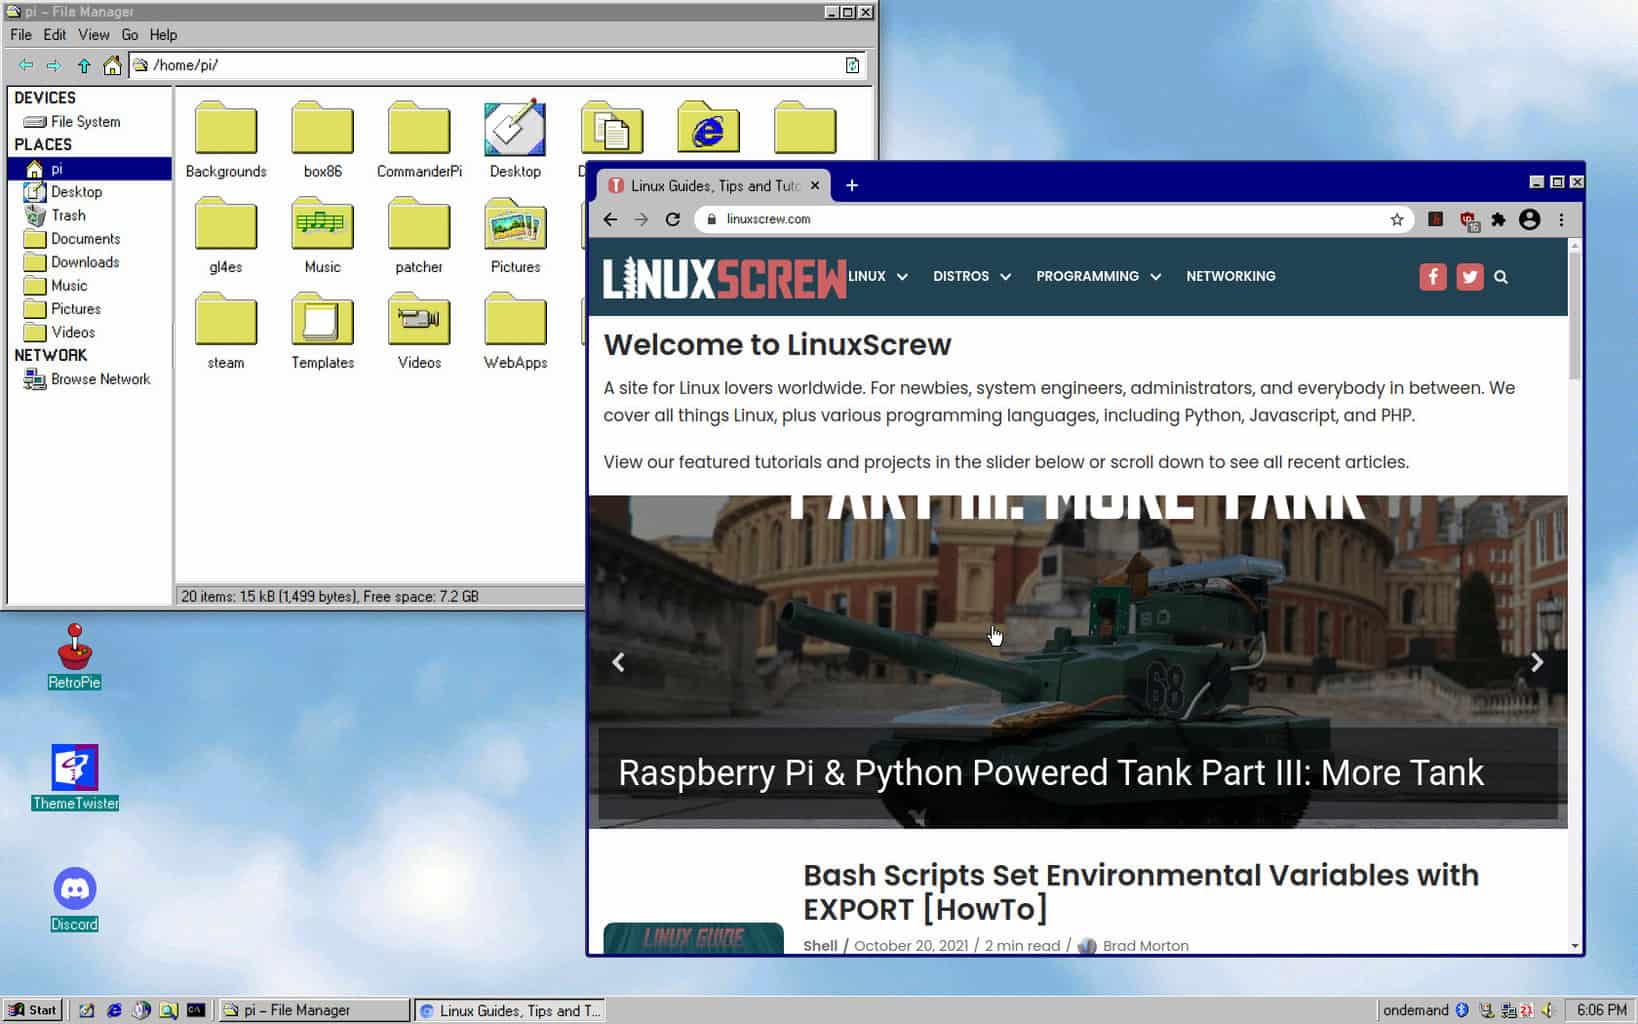1638x1024 pixels.
Task: Open a new browser tab
Action: (852, 185)
